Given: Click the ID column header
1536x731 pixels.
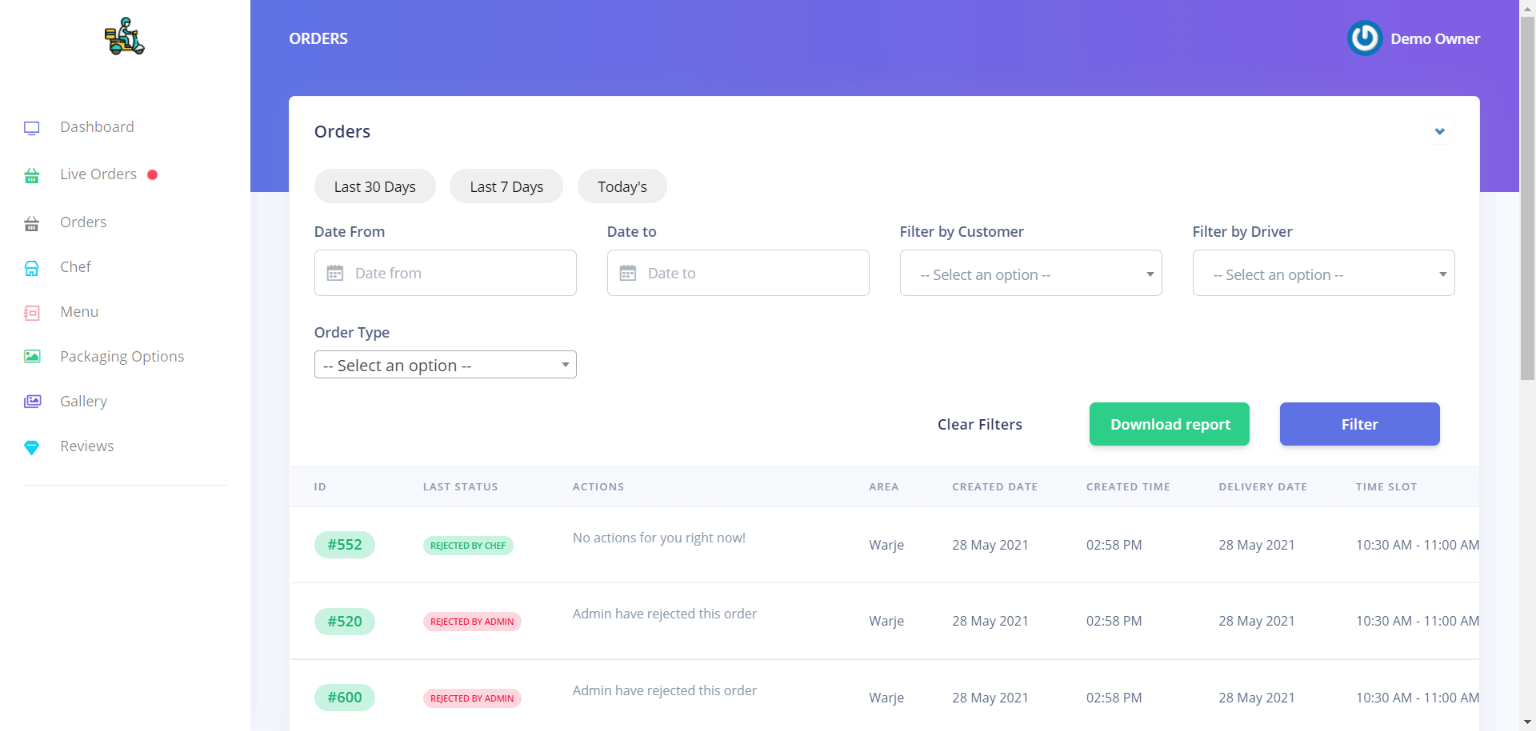Looking at the screenshot, I should coord(320,487).
